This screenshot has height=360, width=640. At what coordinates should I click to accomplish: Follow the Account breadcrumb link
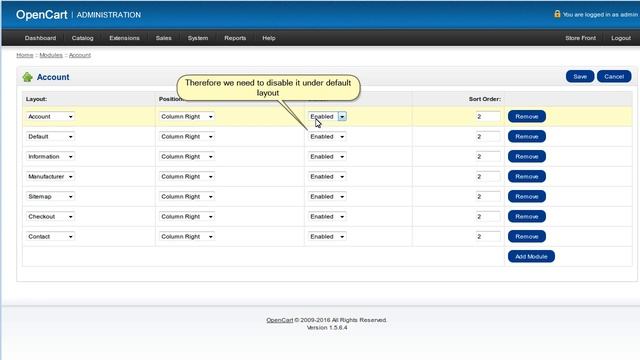(80, 55)
